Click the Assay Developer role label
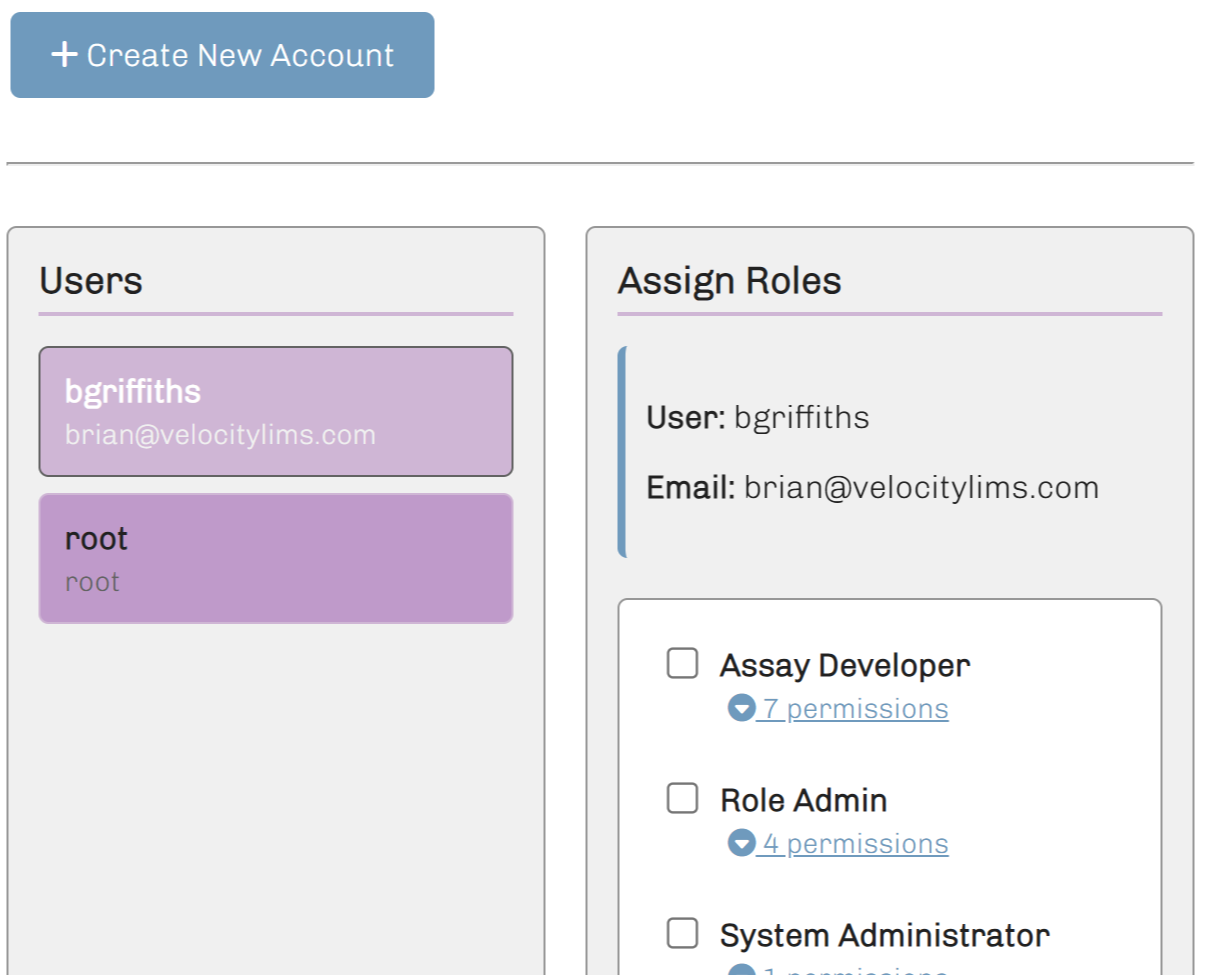The width and height of the screenshot is (1231, 975). 845,665
